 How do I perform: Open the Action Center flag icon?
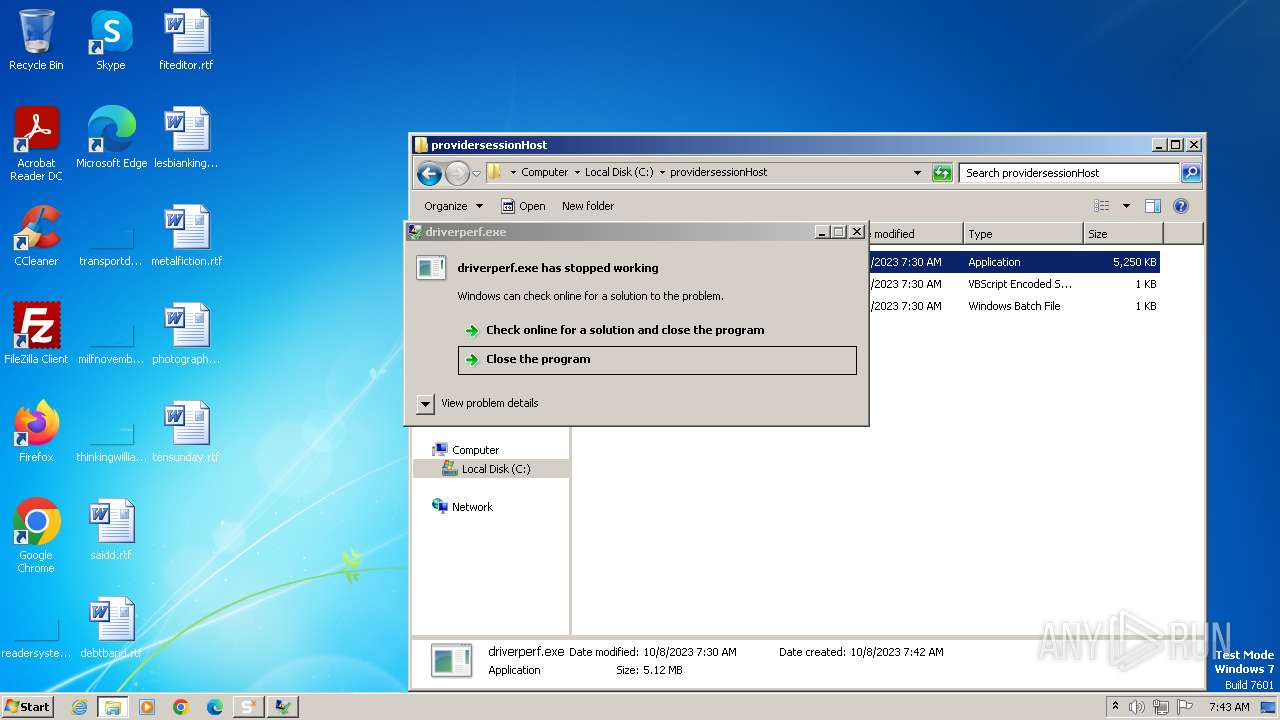point(1184,707)
